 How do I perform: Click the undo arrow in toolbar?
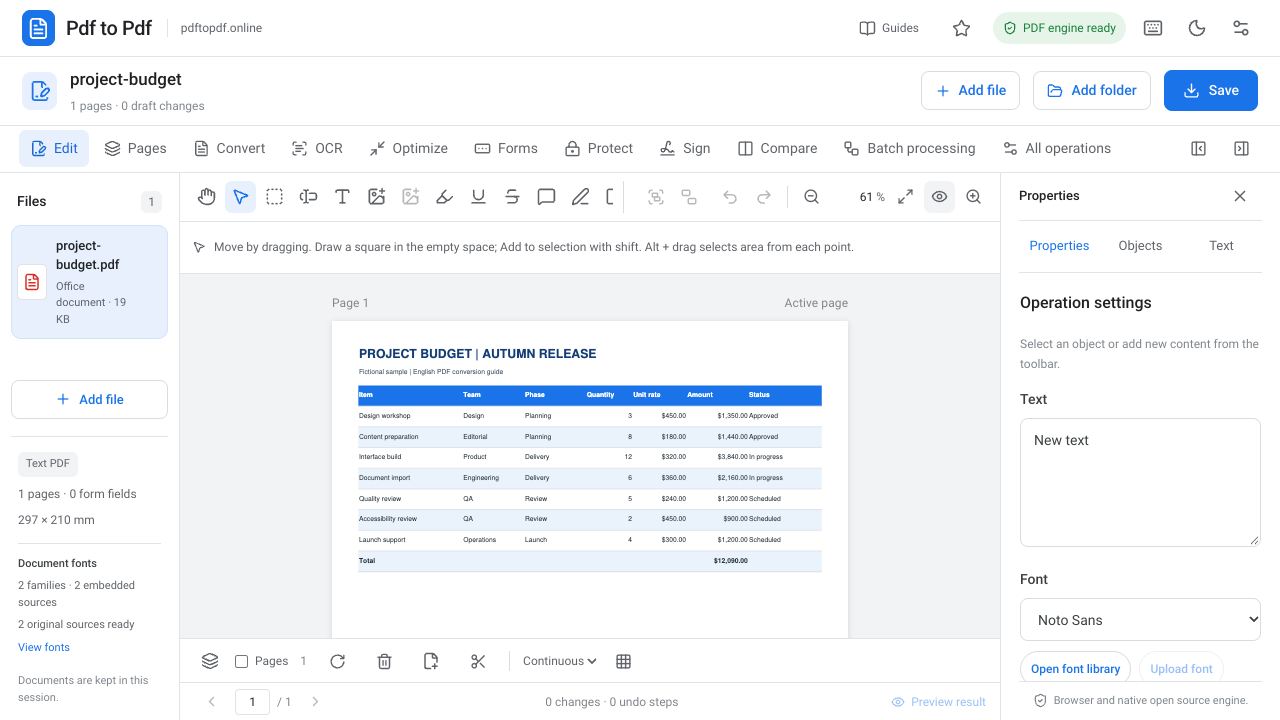click(730, 197)
